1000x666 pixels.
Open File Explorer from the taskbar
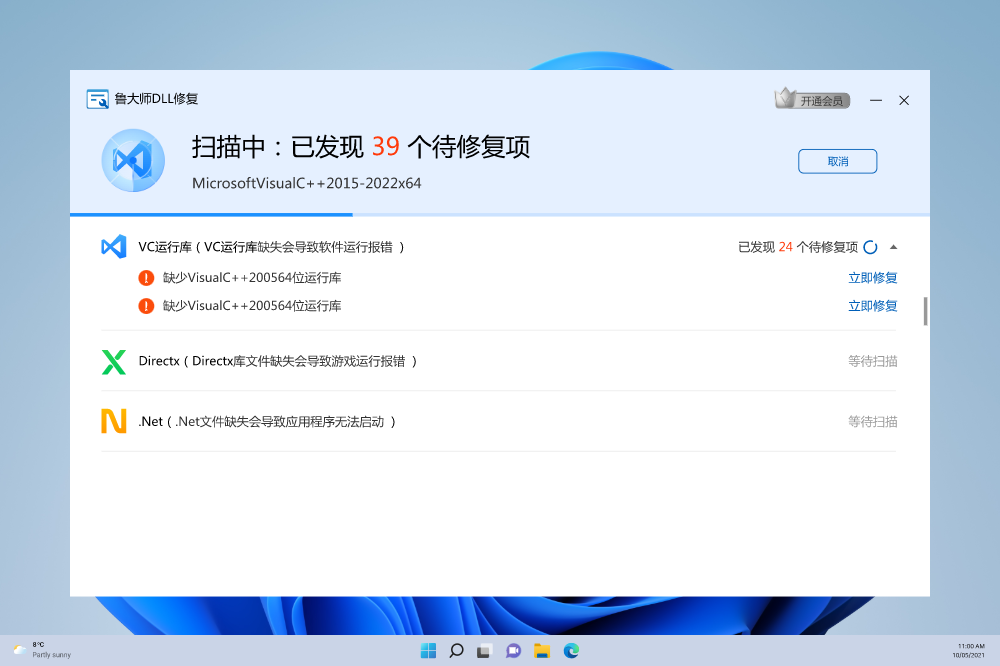(542, 651)
